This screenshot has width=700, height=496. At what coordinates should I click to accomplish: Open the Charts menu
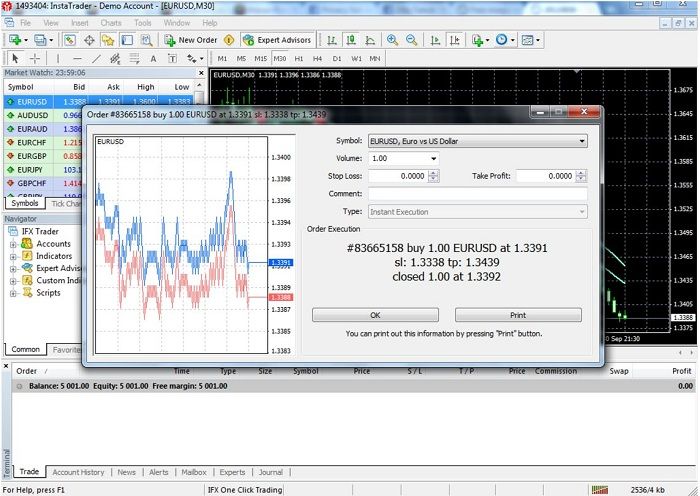click(x=111, y=23)
